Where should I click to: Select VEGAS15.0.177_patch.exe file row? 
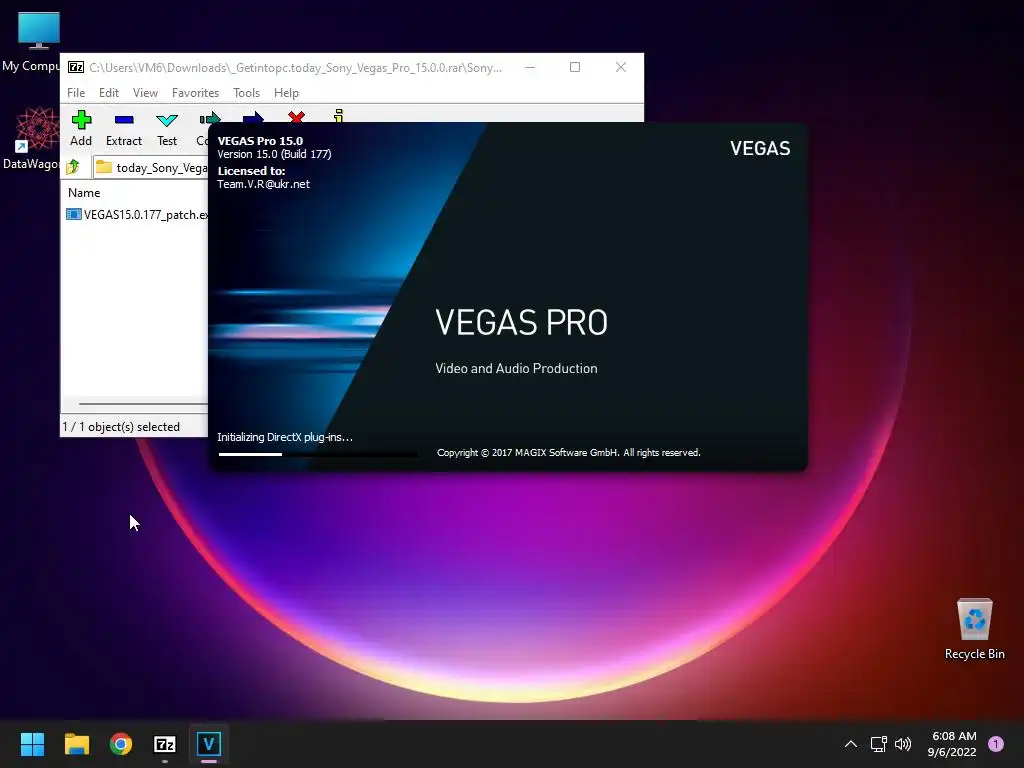tap(137, 214)
